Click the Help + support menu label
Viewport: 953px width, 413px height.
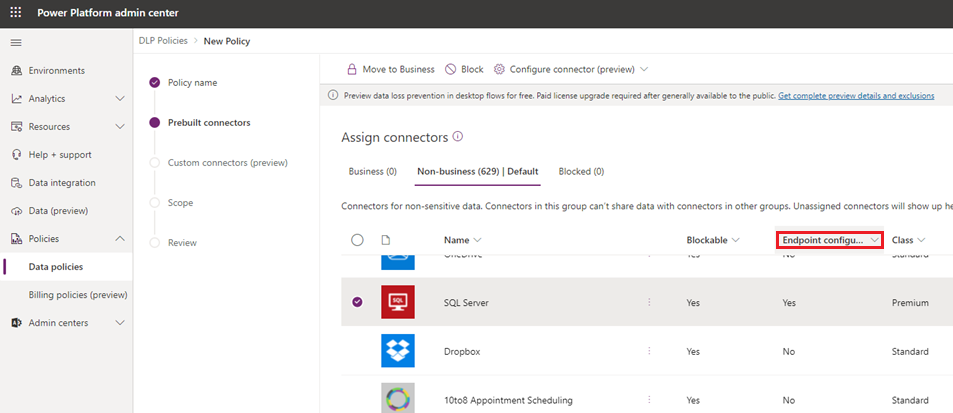point(60,155)
